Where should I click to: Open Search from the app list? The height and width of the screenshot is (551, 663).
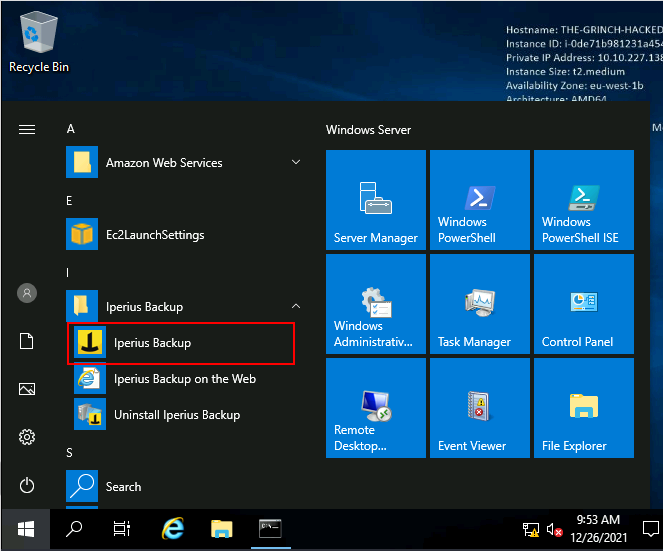point(184,487)
